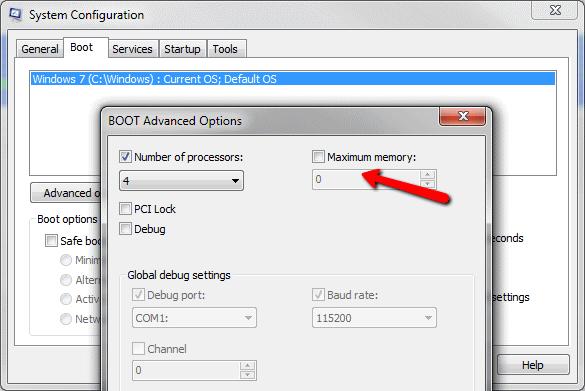585x391 pixels.
Task: Click the Help button
Action: (533, 365)
